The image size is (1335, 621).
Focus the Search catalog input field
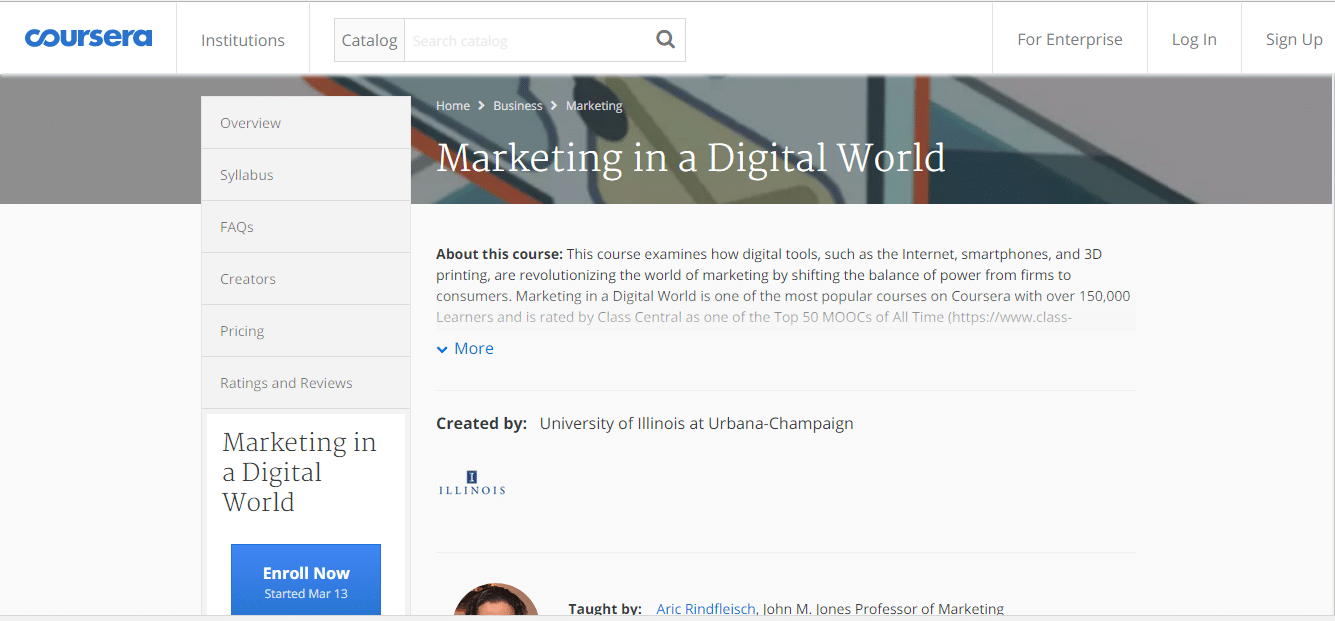pos(527,40)
